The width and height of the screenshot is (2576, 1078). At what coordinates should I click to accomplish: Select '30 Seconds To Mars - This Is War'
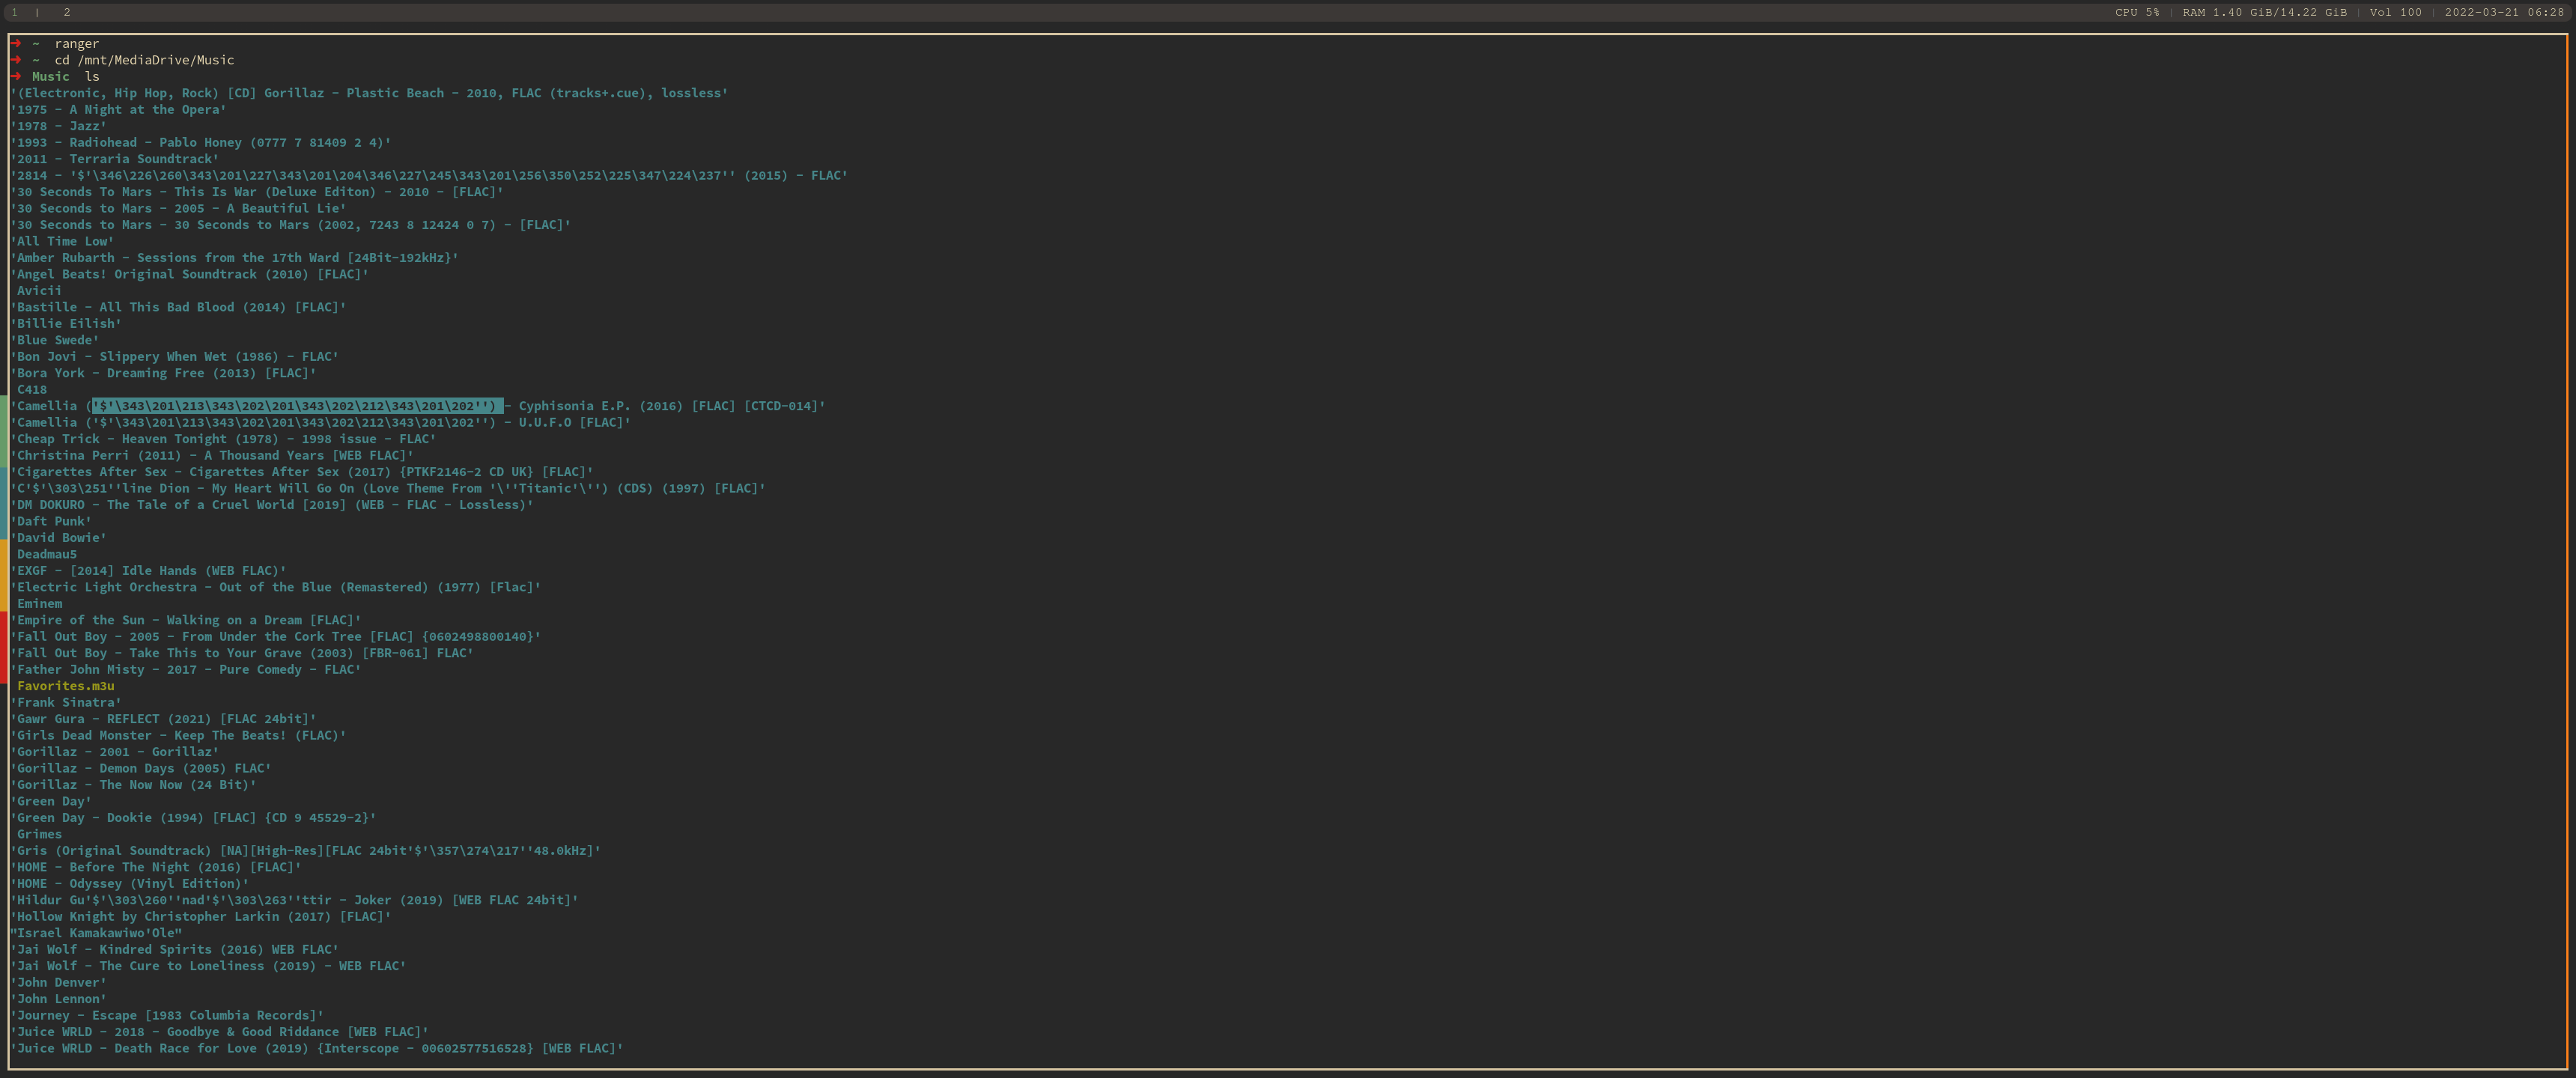pyautogui.click(x=257, y=192)
